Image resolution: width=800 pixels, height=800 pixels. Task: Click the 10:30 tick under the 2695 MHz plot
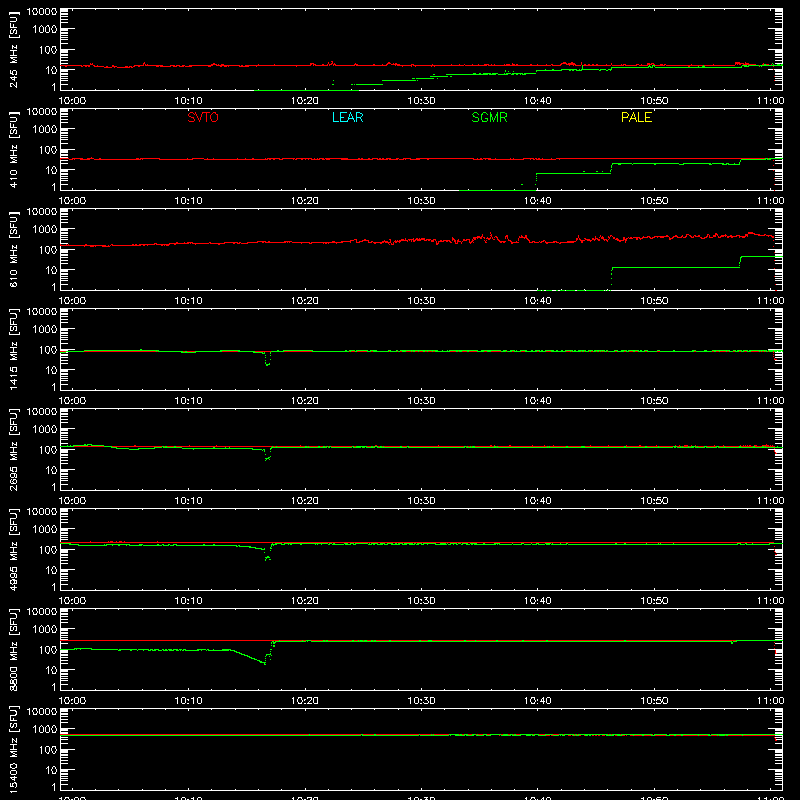point(421,501)
